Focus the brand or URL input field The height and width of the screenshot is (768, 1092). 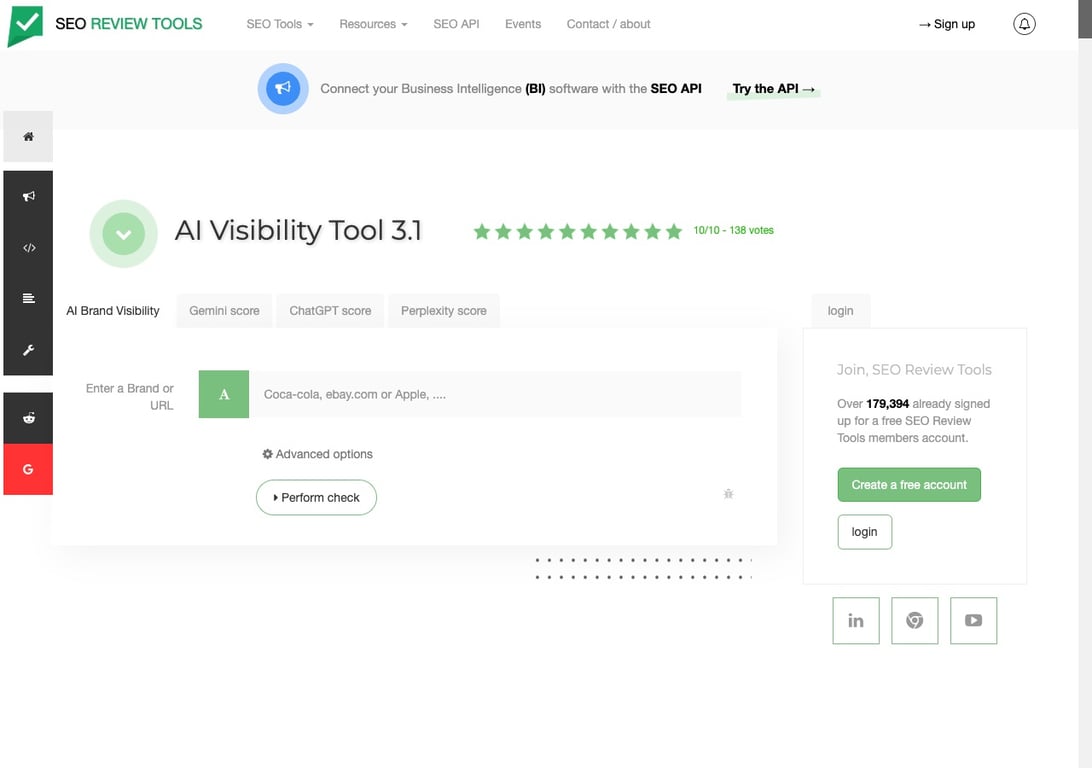click(x=495, y=394)
